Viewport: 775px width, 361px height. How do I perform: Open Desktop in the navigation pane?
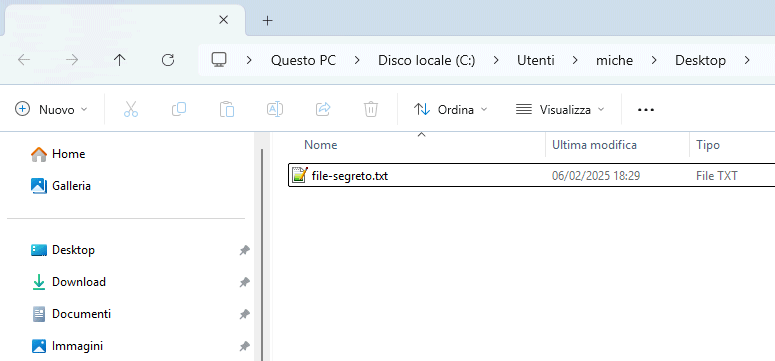pyautogui.click(x=63, y=250)
